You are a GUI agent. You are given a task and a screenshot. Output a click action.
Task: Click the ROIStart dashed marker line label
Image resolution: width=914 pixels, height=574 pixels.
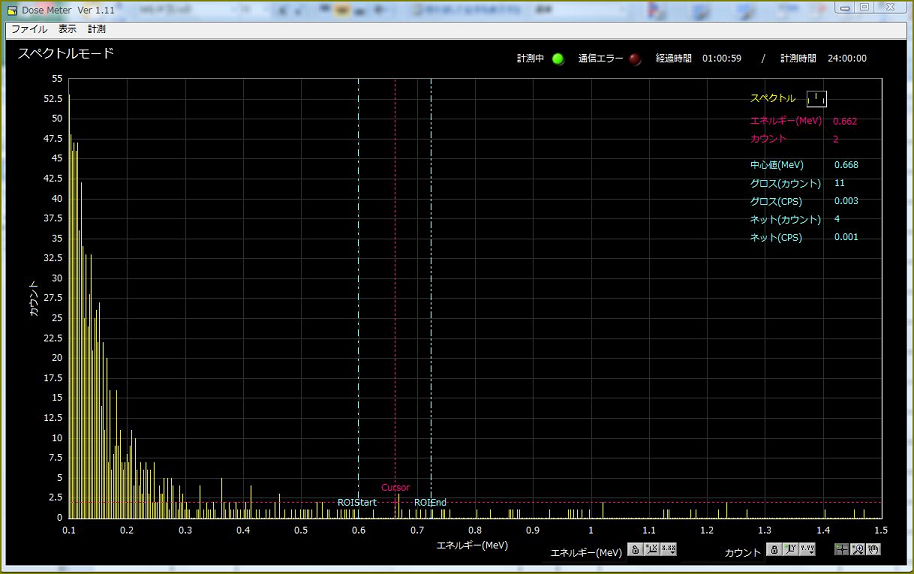click(x=357, y=502)
